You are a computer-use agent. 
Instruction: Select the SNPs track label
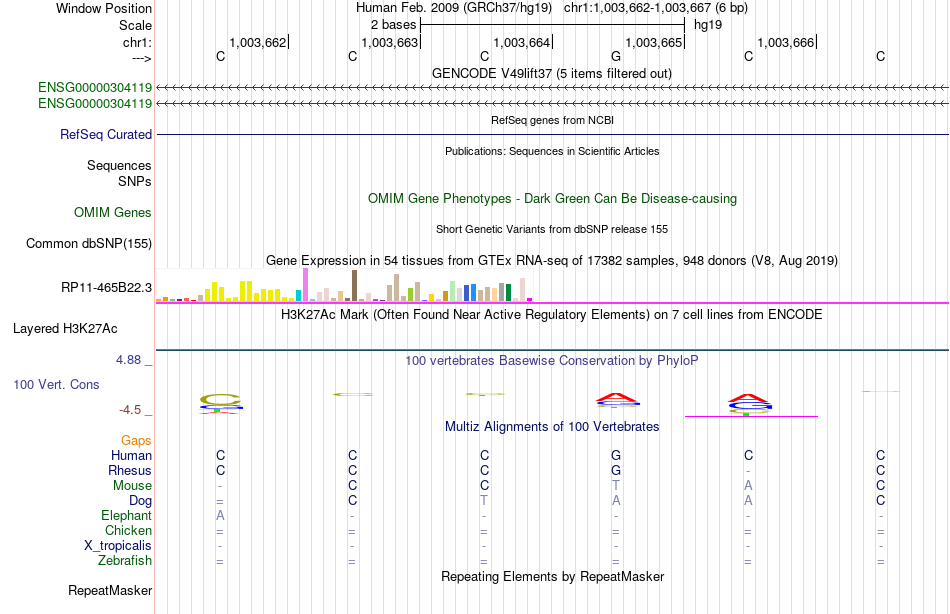tap(135, 181)
